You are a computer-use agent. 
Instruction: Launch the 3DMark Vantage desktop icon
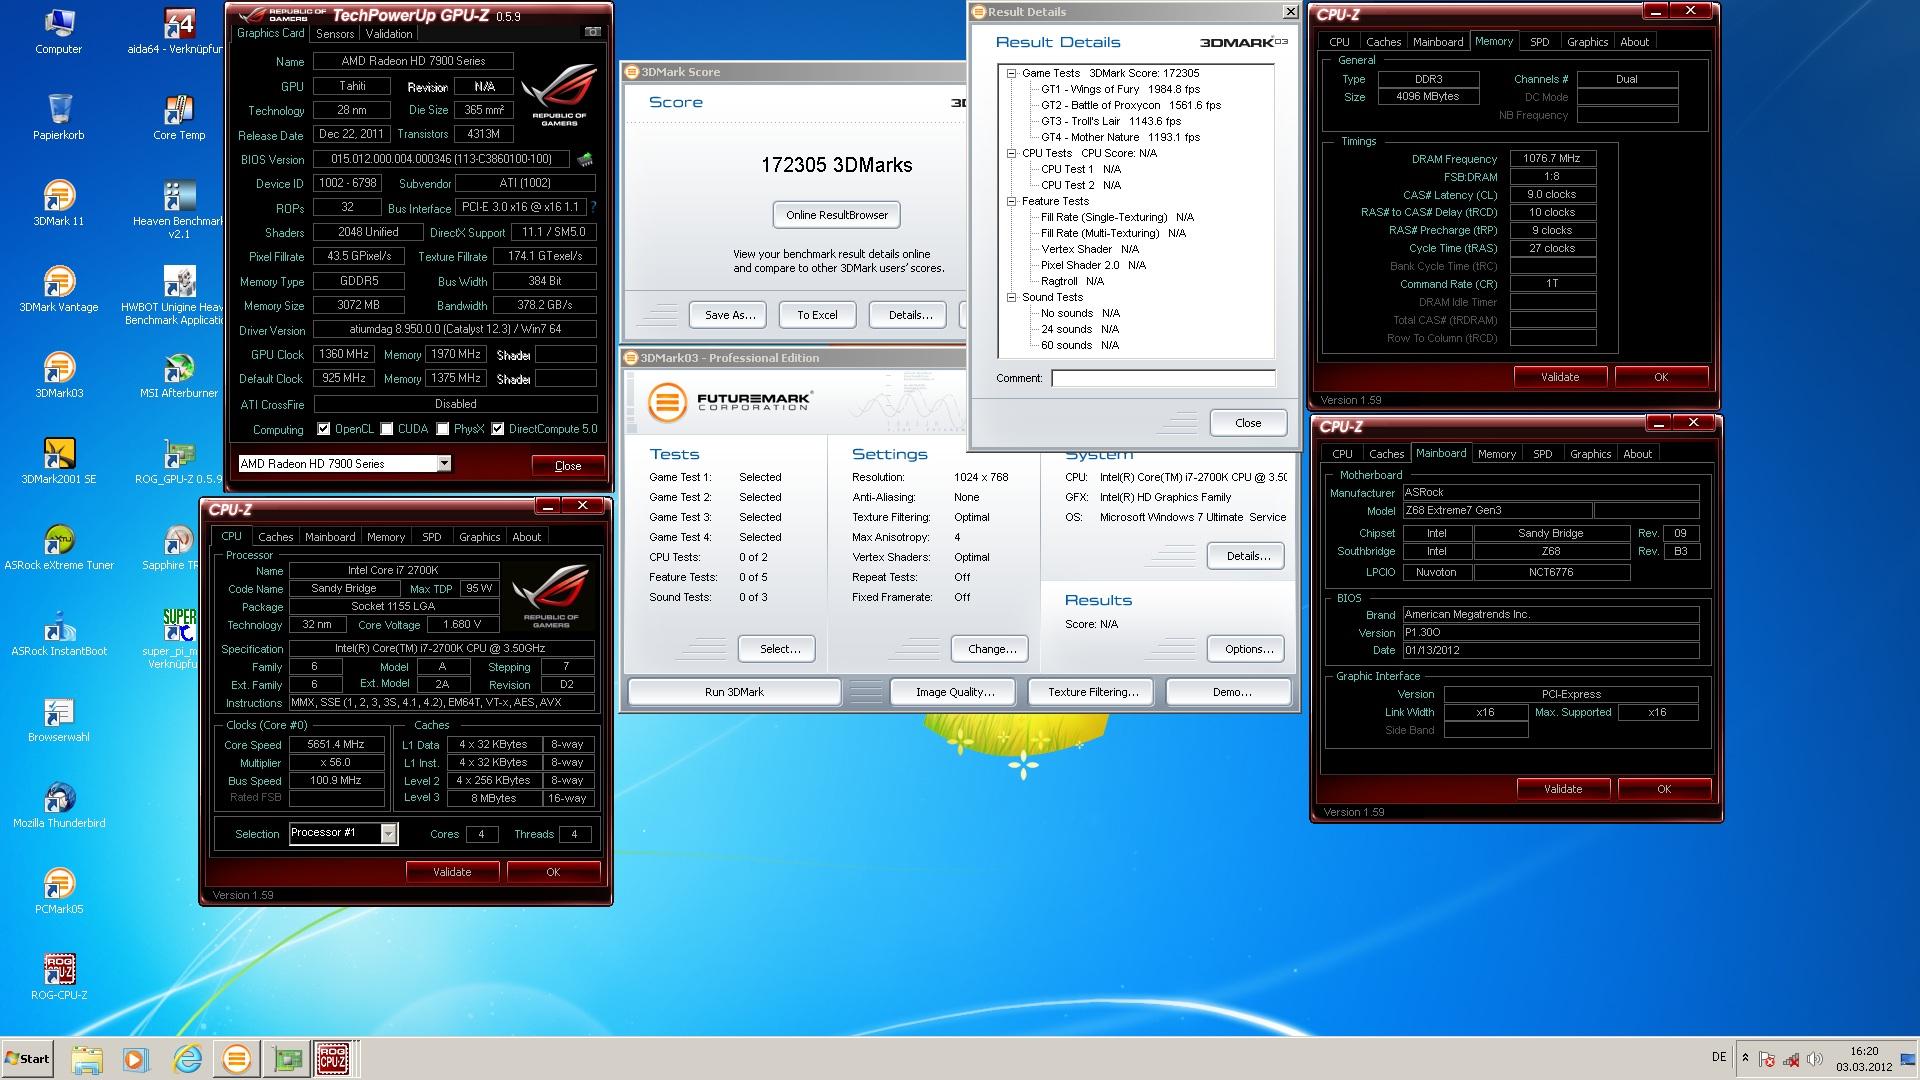pos(59,290)
